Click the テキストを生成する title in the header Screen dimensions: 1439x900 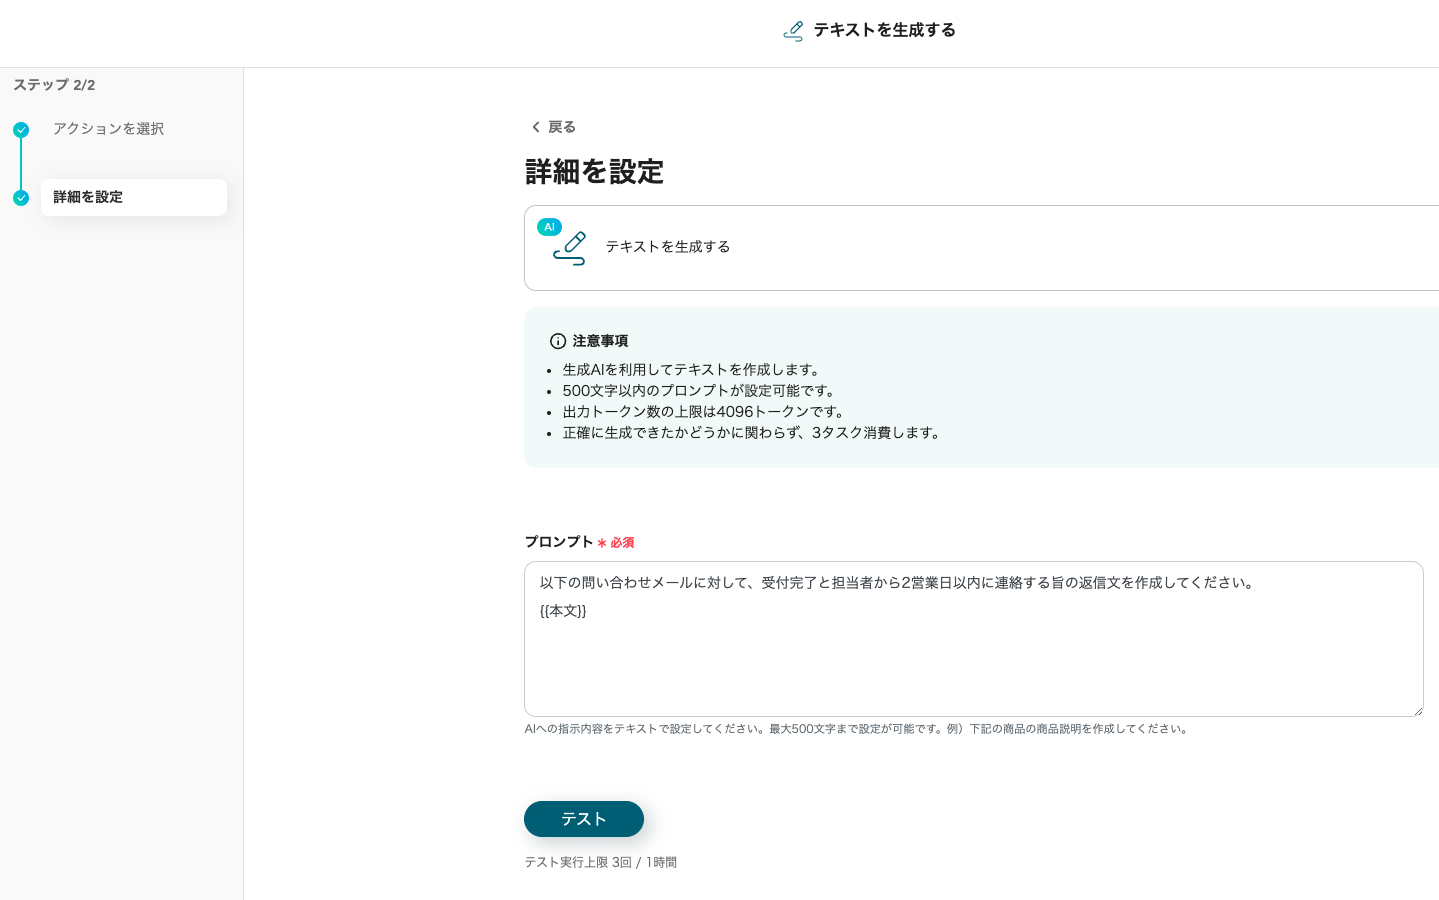(884, 30)
